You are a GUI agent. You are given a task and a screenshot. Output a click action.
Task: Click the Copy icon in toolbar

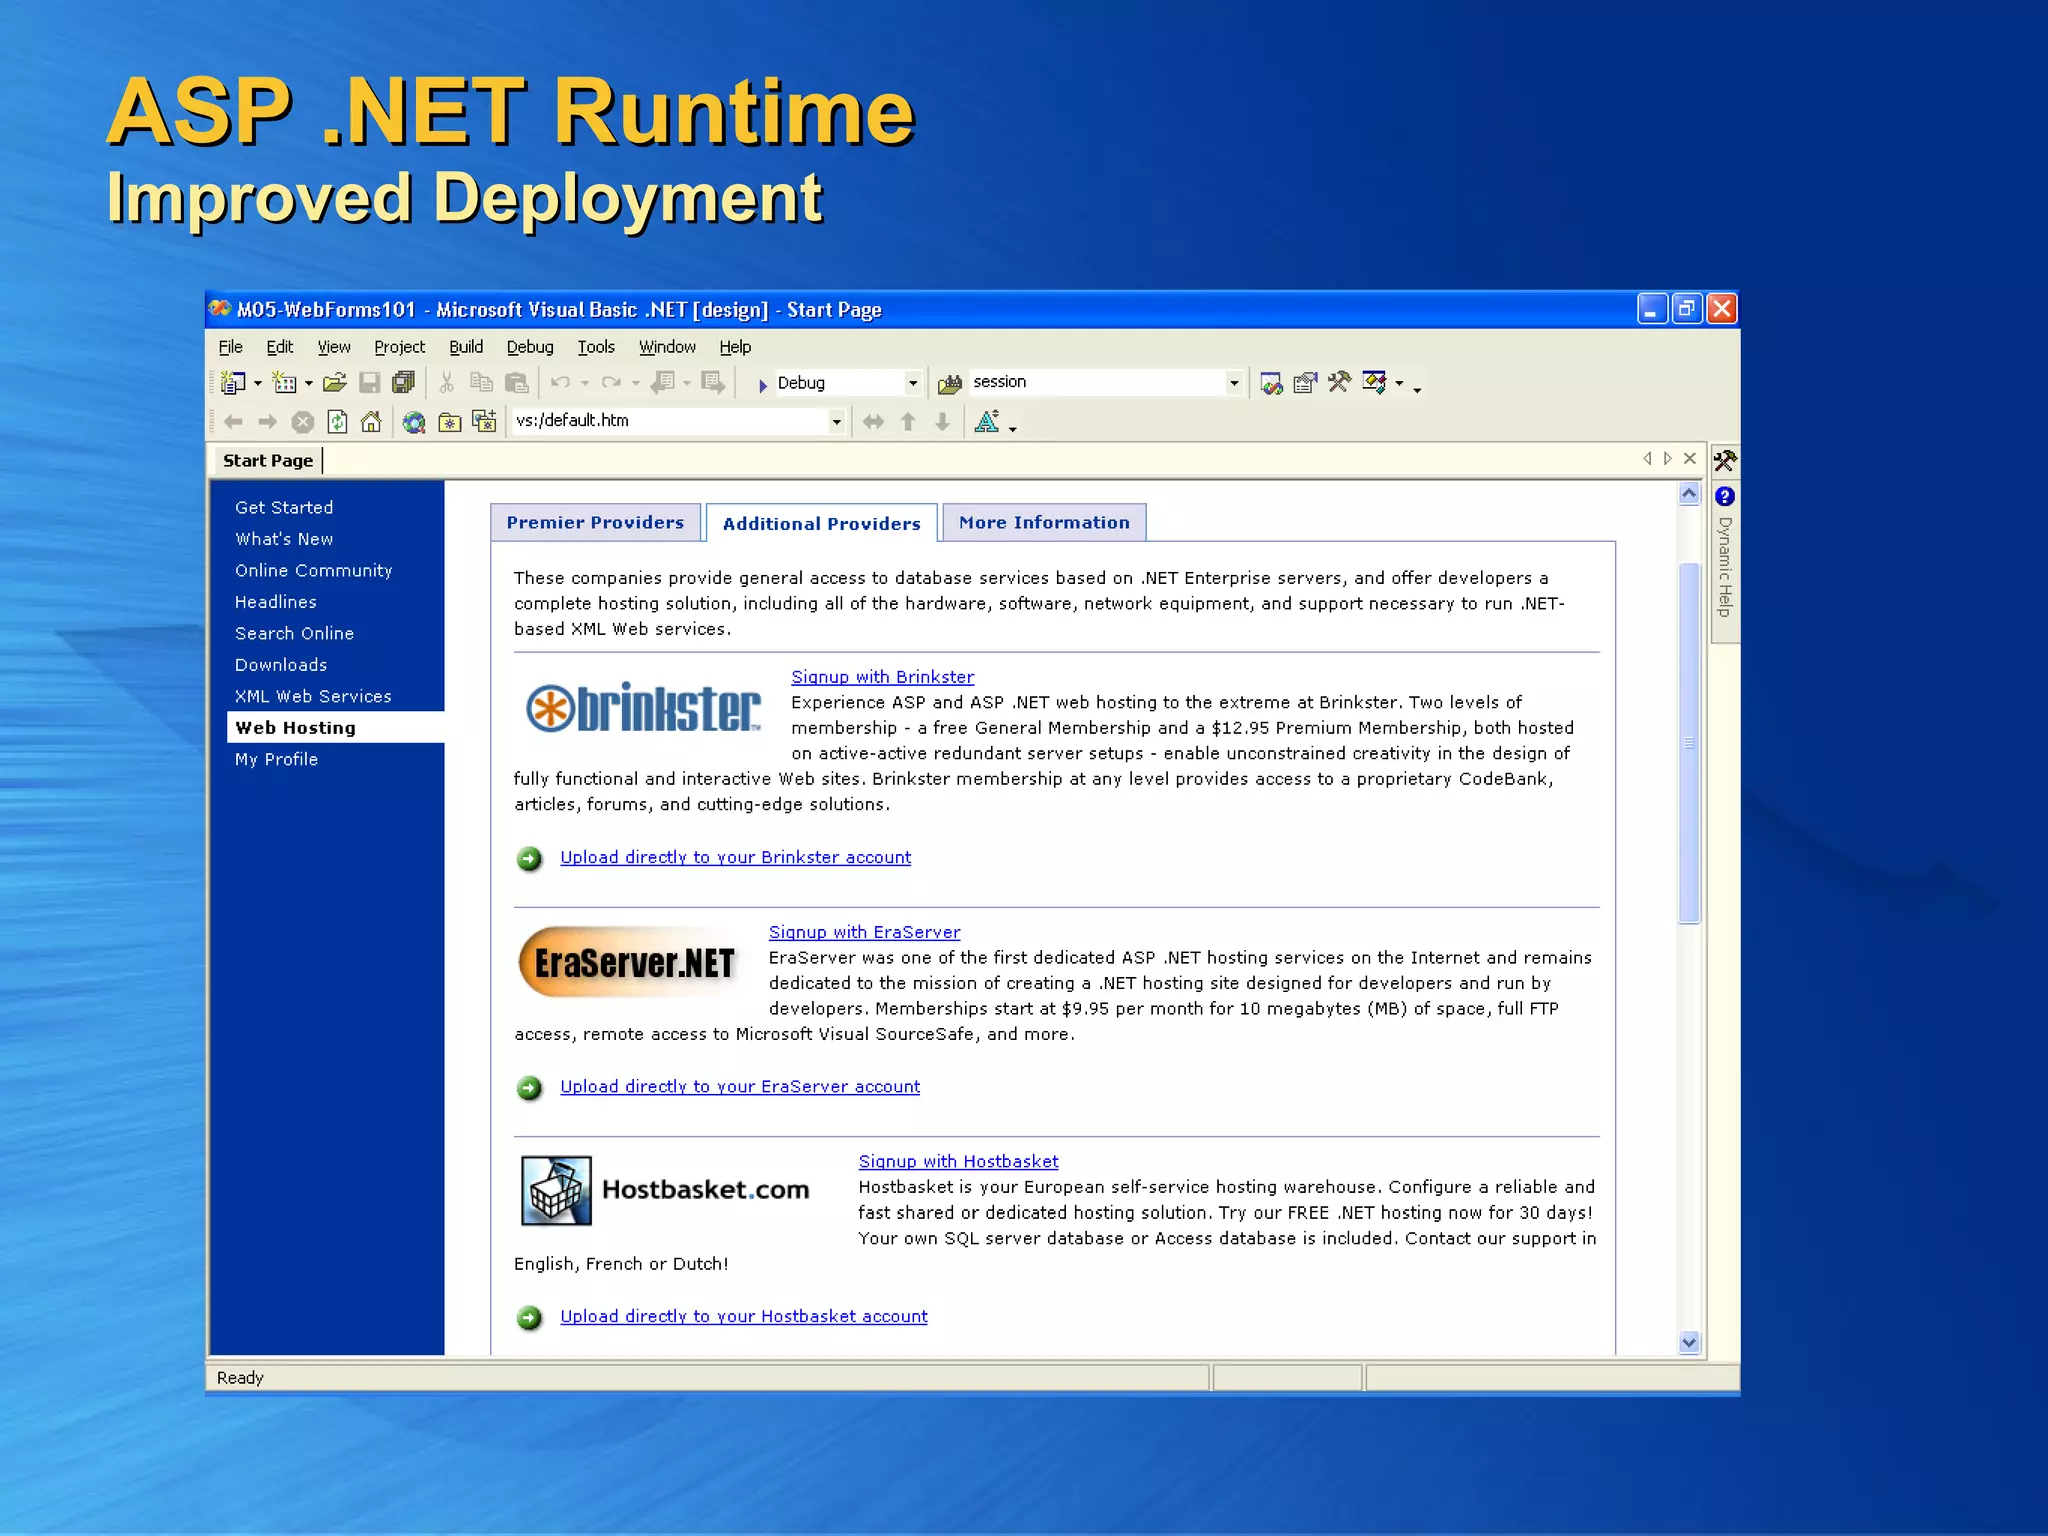click(x=482, y=383)
